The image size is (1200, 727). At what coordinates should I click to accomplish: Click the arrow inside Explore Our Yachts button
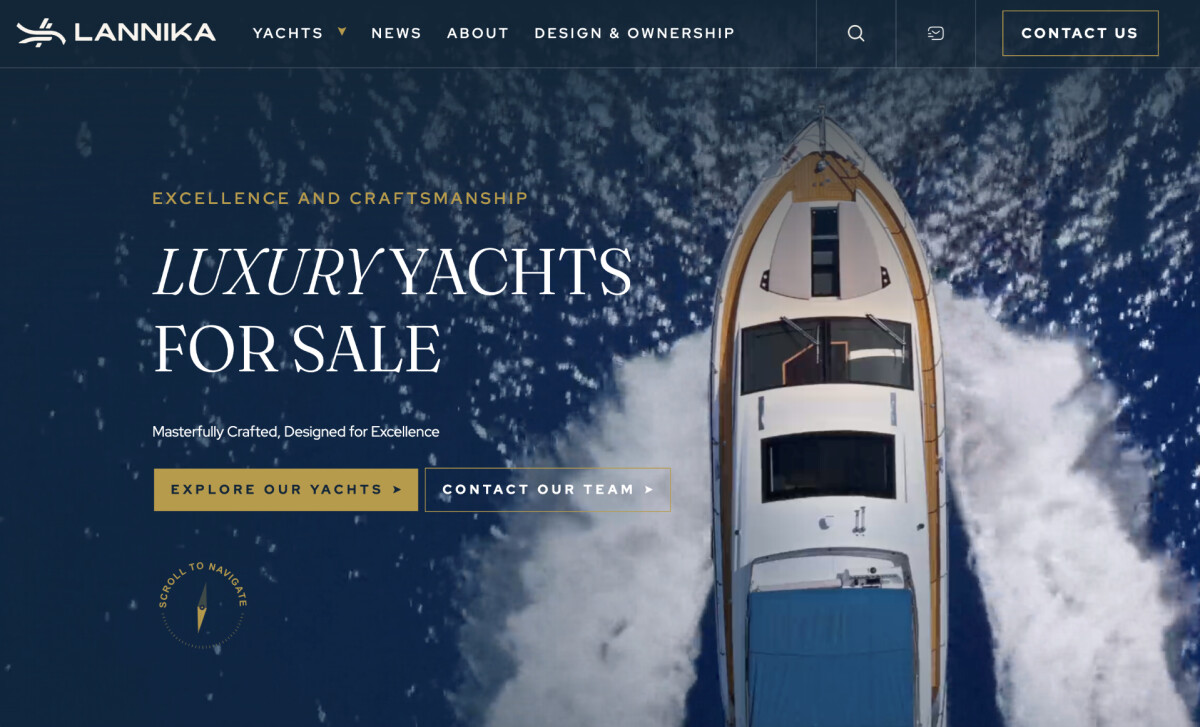(397, 490)
